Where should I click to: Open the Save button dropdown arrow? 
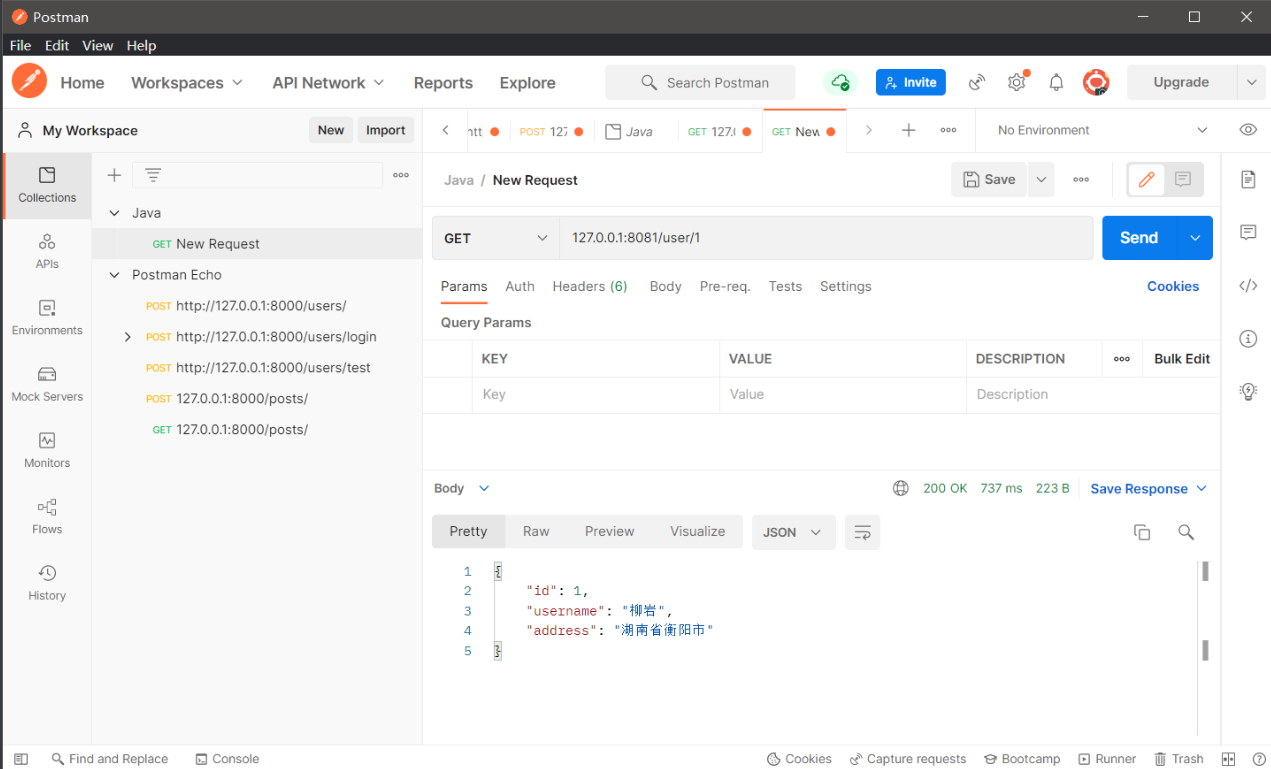[1041, 180]
